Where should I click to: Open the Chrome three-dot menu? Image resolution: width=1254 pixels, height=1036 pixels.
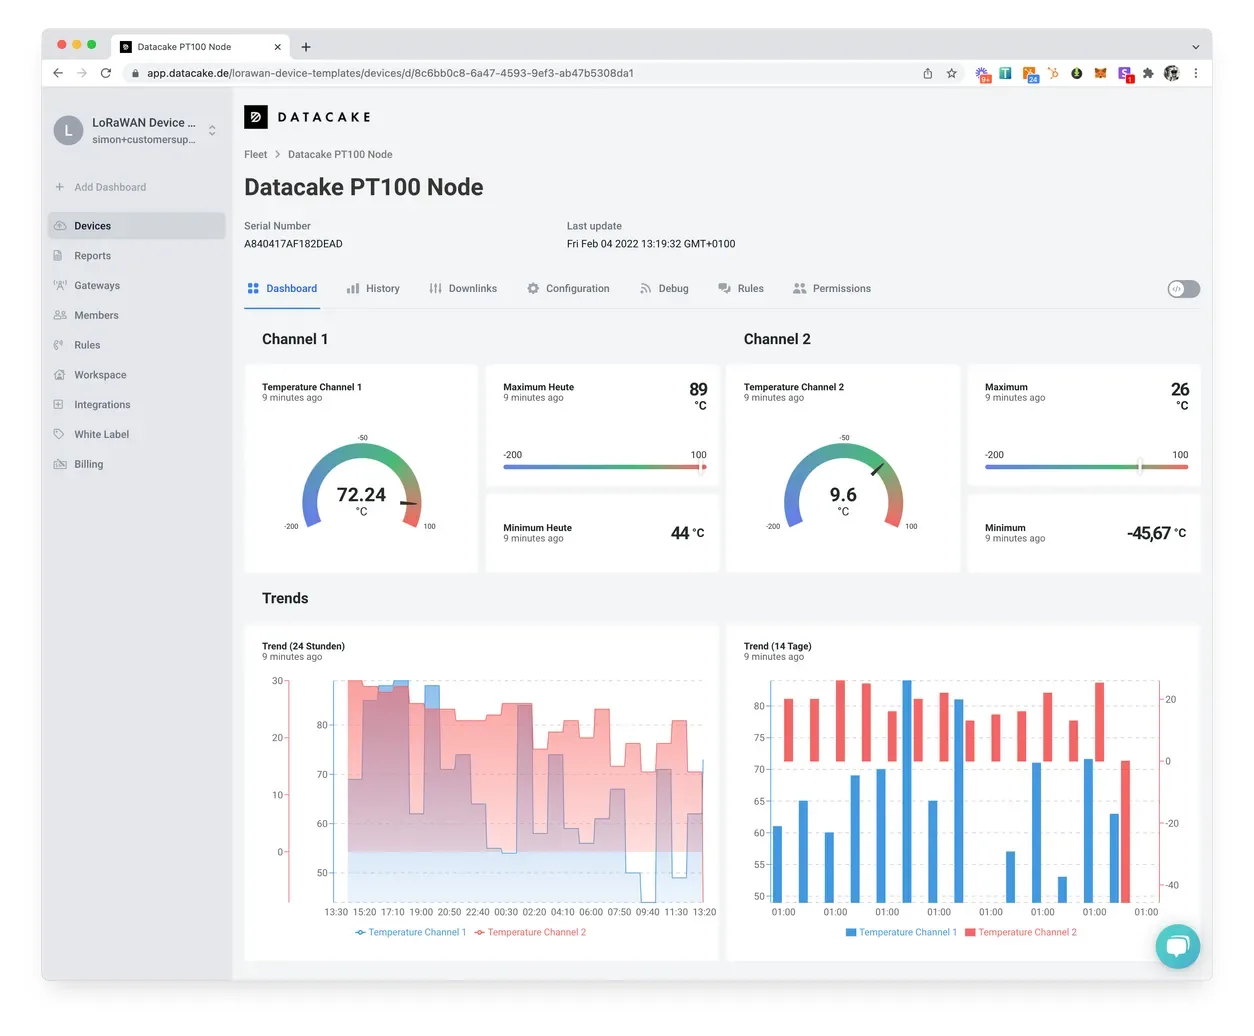click(x=1195, y=73)
